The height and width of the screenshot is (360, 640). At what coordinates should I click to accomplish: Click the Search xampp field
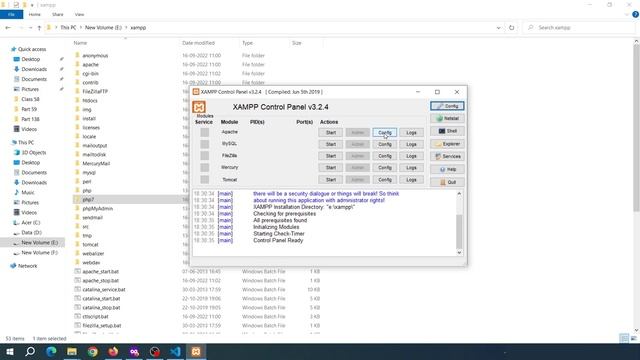point(580,28)
